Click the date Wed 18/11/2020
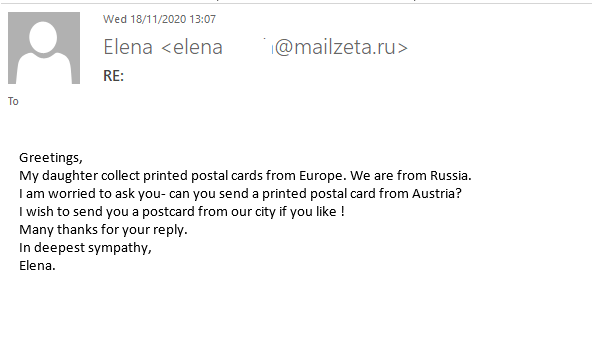The width and height of the screenshot is (592, 363). click(145, 19)
